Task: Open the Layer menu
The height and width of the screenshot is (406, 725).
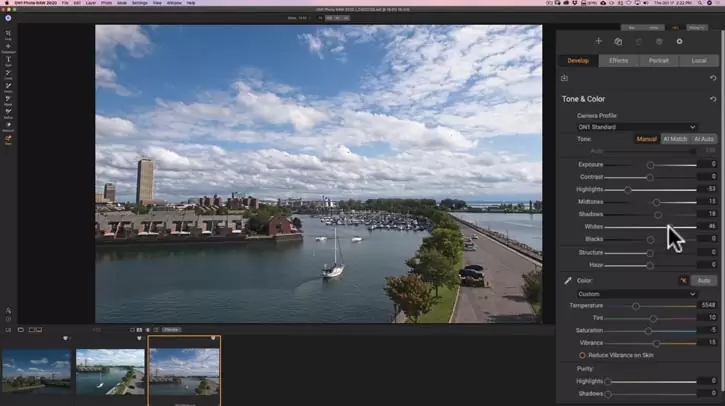Action: (x=91, y=3)
